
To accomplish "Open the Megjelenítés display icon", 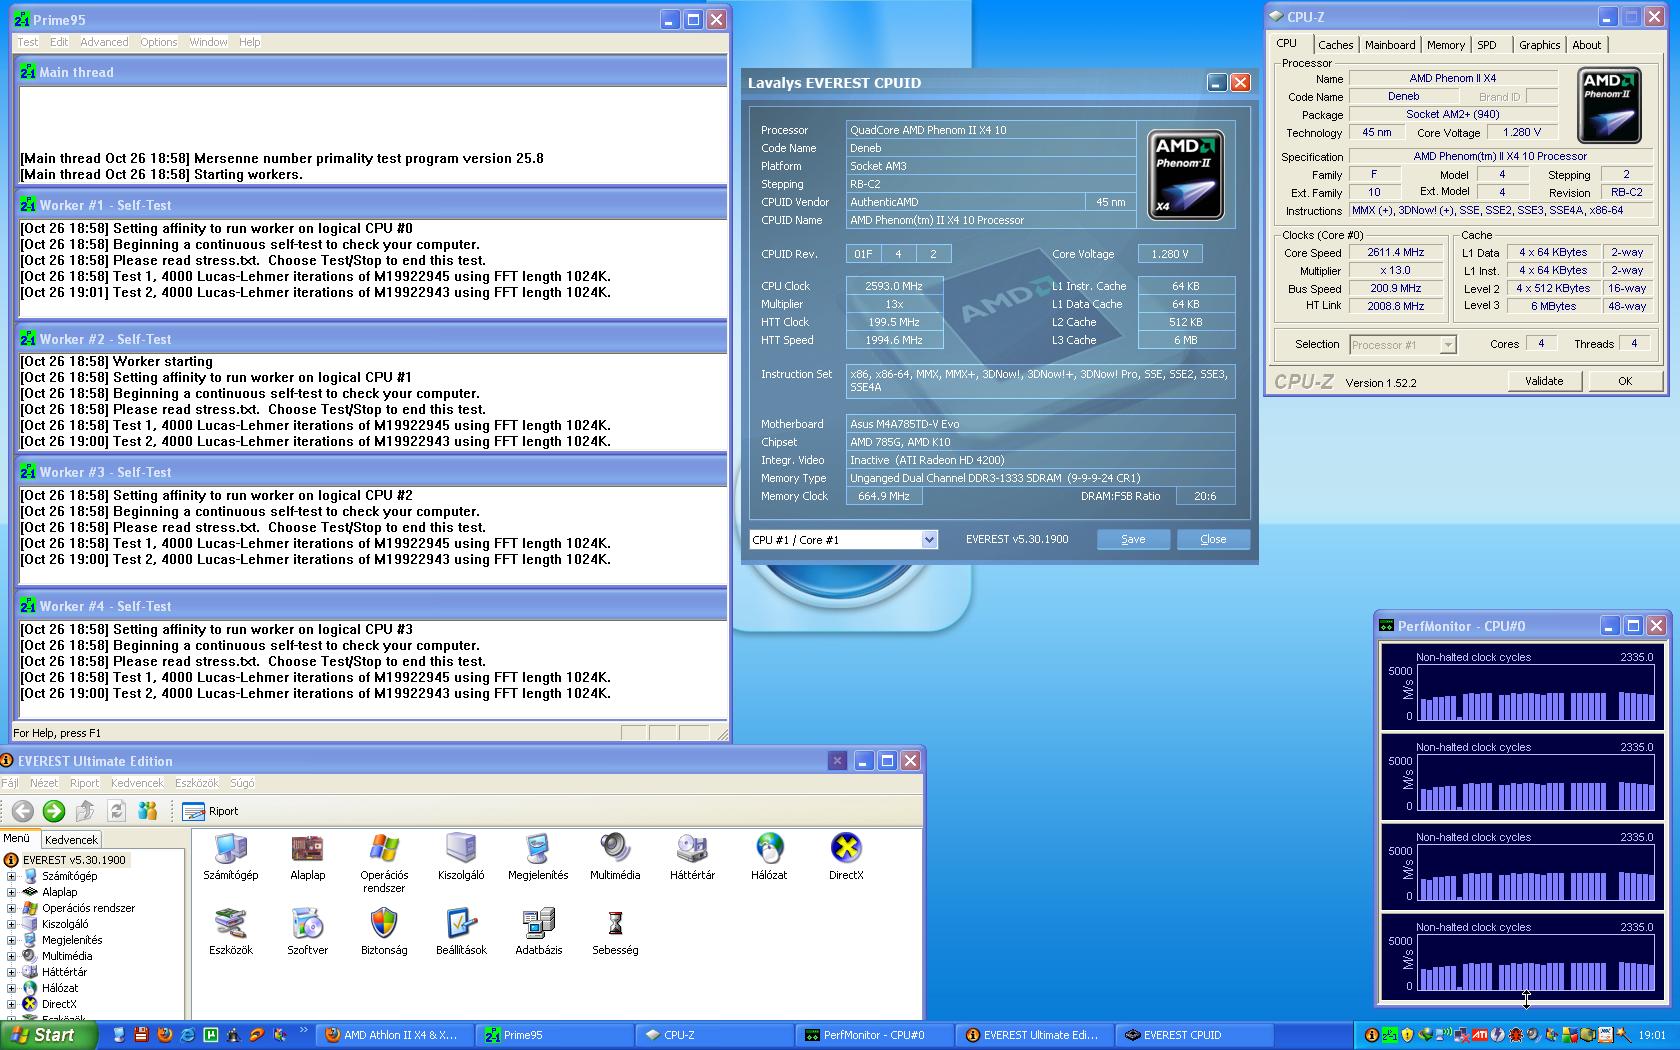I will click(538, 857).
